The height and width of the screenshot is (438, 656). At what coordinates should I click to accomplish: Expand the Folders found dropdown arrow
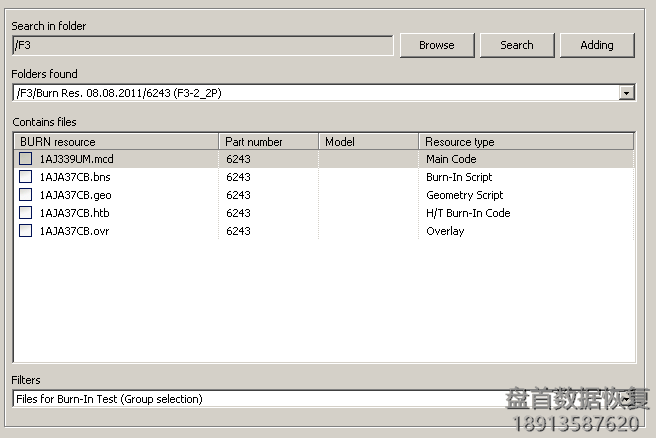tap(626, 93)
